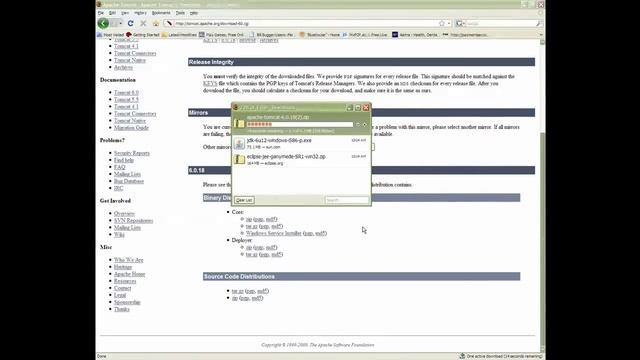
Task: Open the Tomcat 6.0 documentation link
Action: tap(126, 93)
